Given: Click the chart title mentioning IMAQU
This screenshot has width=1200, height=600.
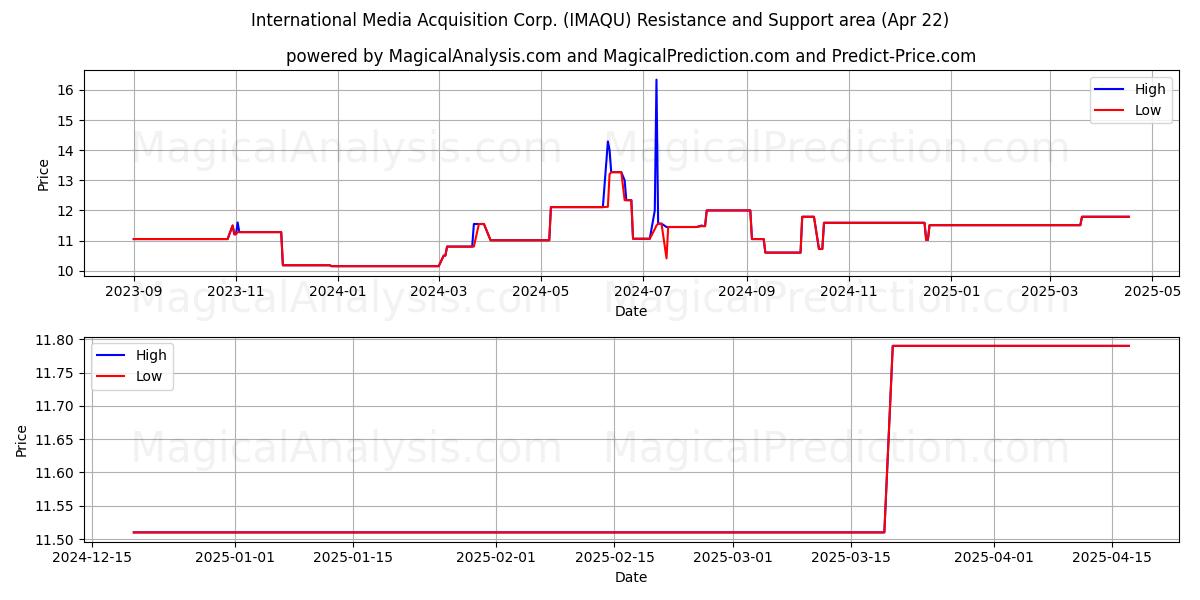Looking at the screenshot, I should (x=600, y=20).
